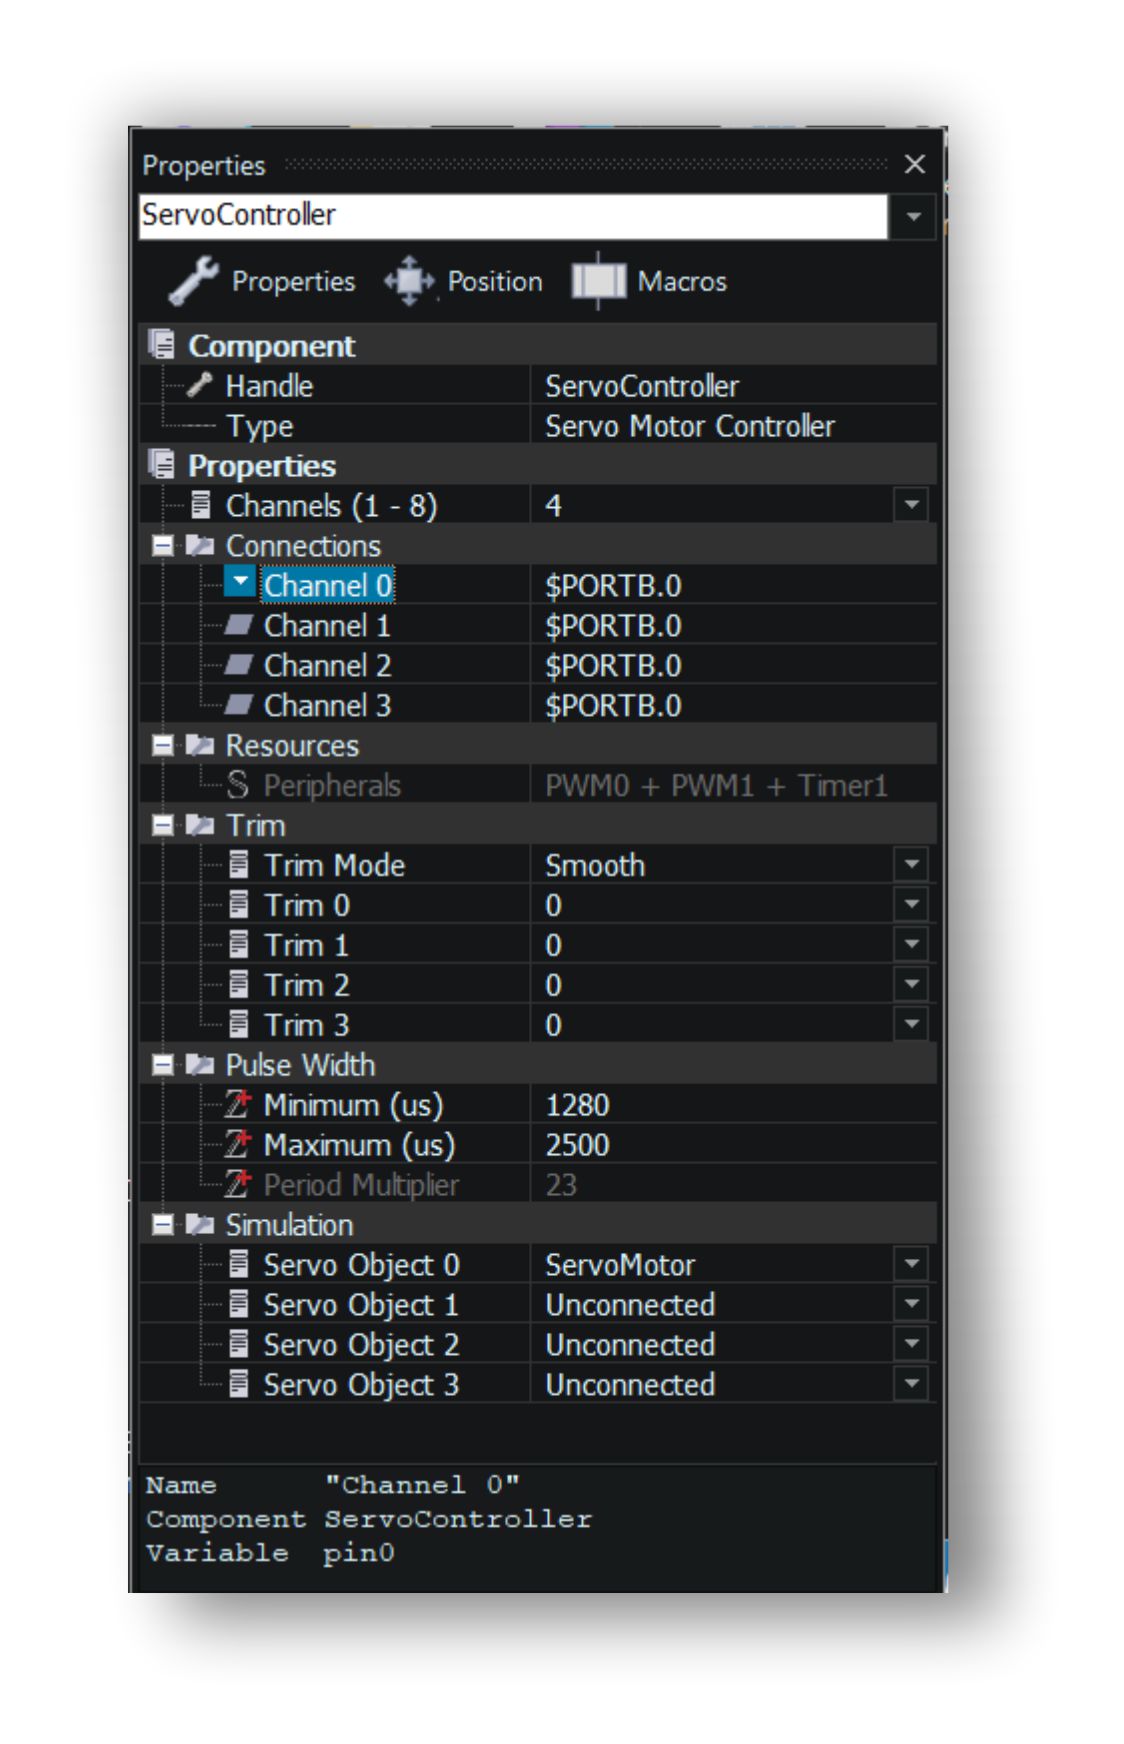1124x1744 pixels.
Task: Open the Trim 2 dropdown
Action: pos(911,984)
